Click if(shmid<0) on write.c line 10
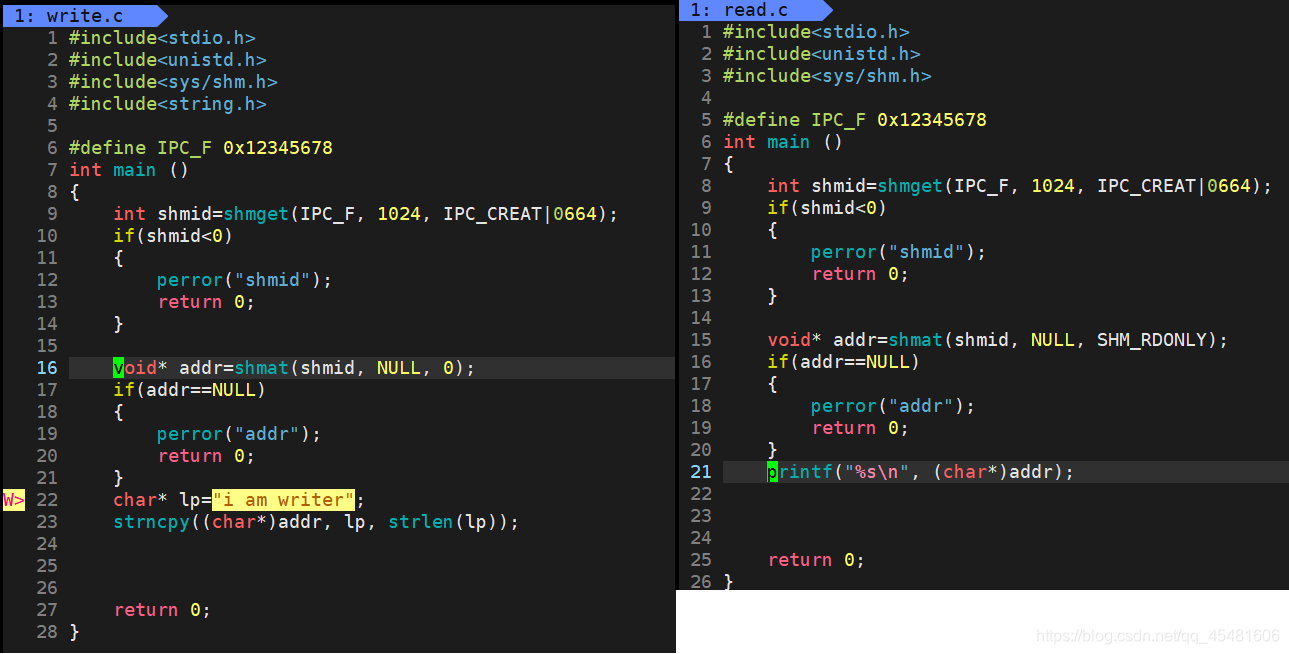Image resolution: width=1289 pixels, height=654 pixels. [x=173, y=236]
